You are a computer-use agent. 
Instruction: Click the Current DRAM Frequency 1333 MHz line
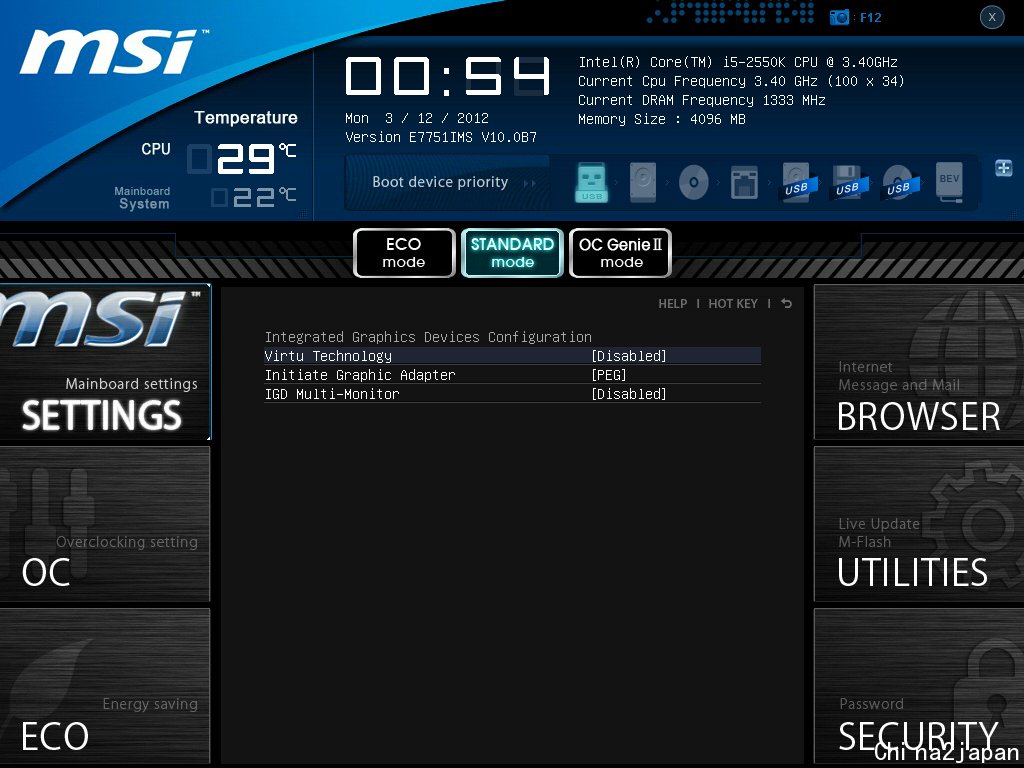tap(702, 100)
